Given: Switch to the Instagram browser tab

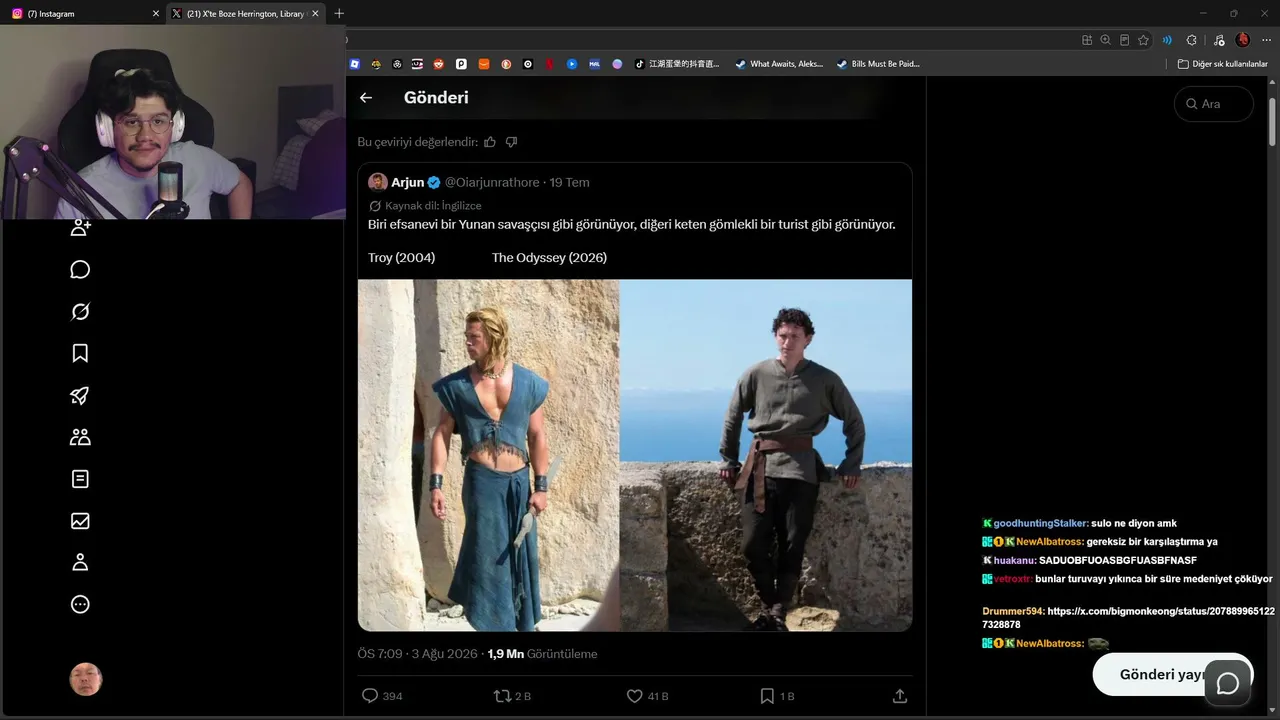Looking at the screenshot, I should coord(85,14).
